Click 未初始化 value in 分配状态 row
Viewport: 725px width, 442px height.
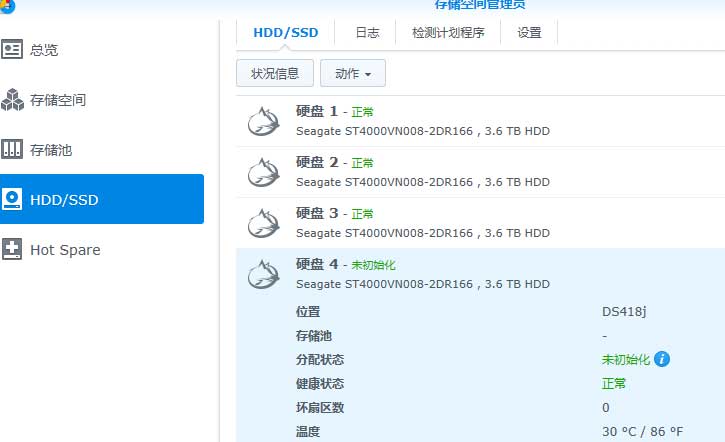pos(626,360)
